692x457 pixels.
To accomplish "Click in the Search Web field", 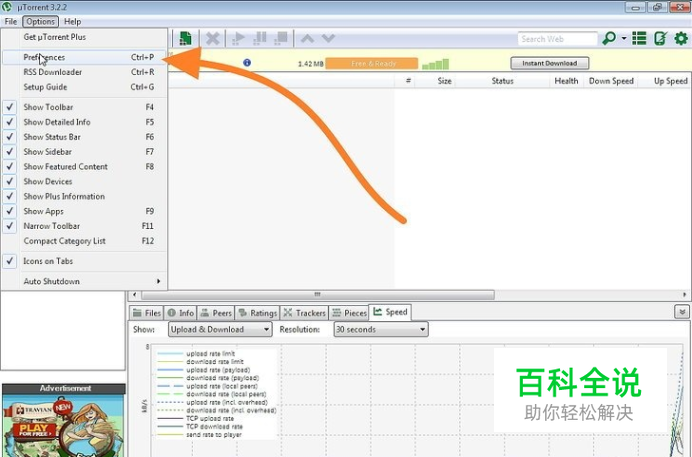I will pos(557,39).
